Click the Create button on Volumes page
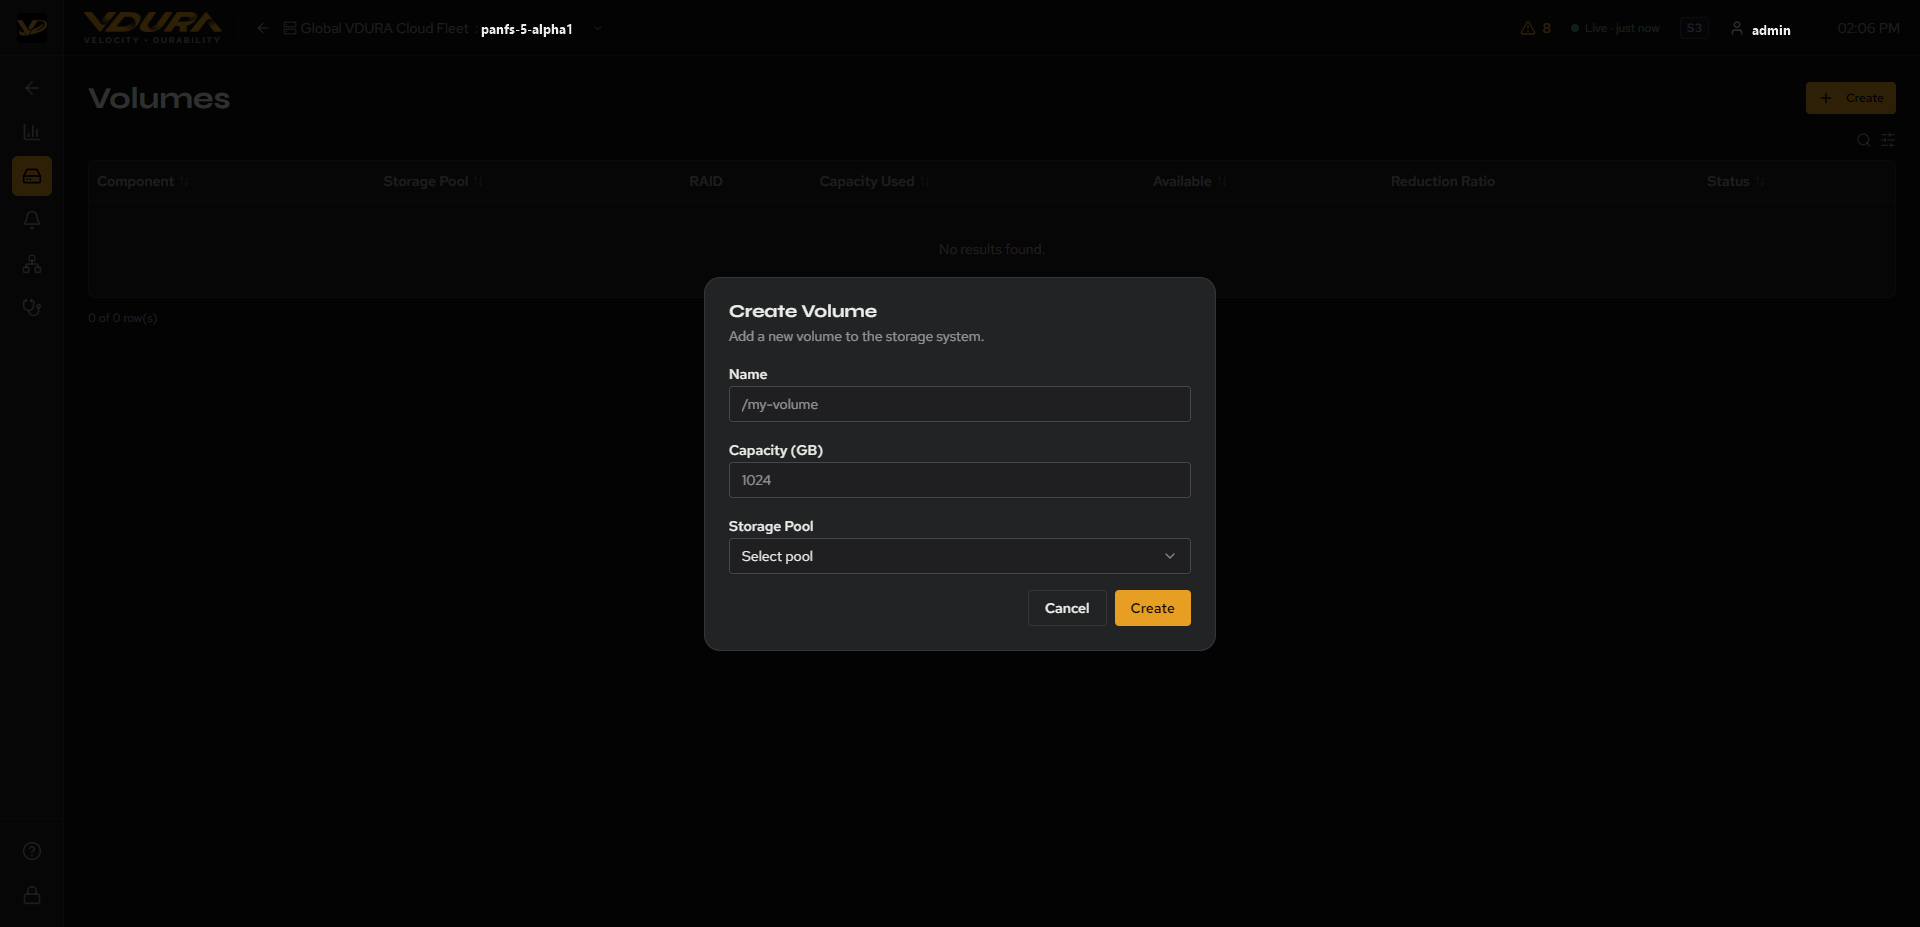This screenshot has width=1920, height=927. tap(1850, 98)
